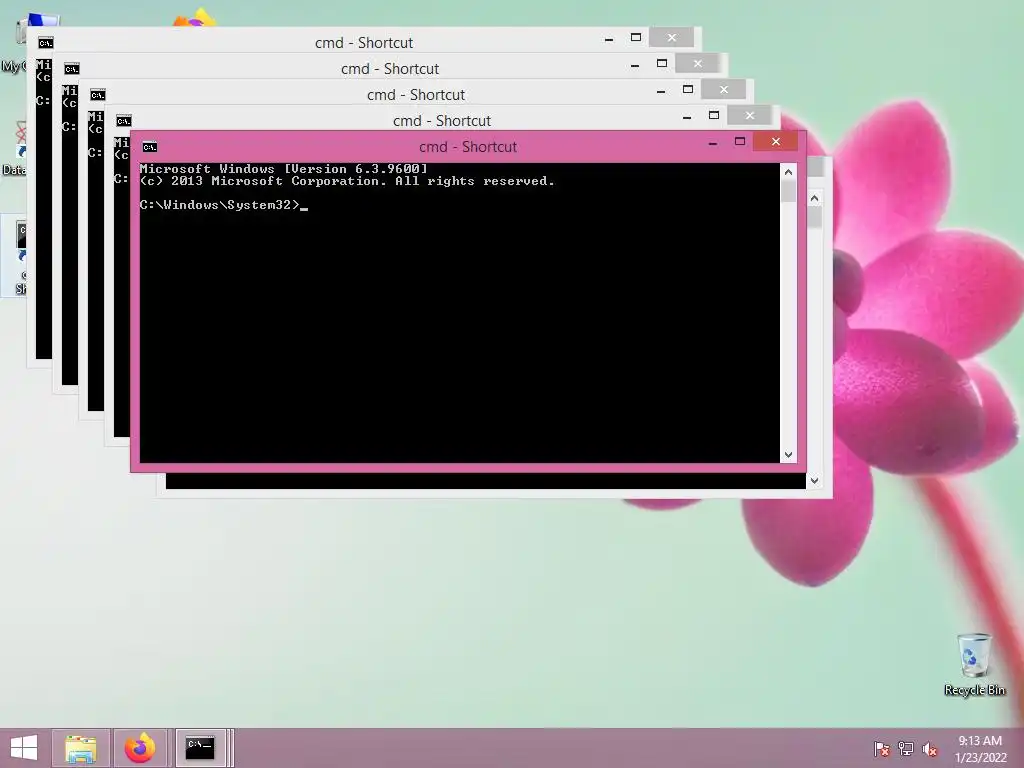
Task: Click the Microsoft Windows version text line
Action: point(283,168)
